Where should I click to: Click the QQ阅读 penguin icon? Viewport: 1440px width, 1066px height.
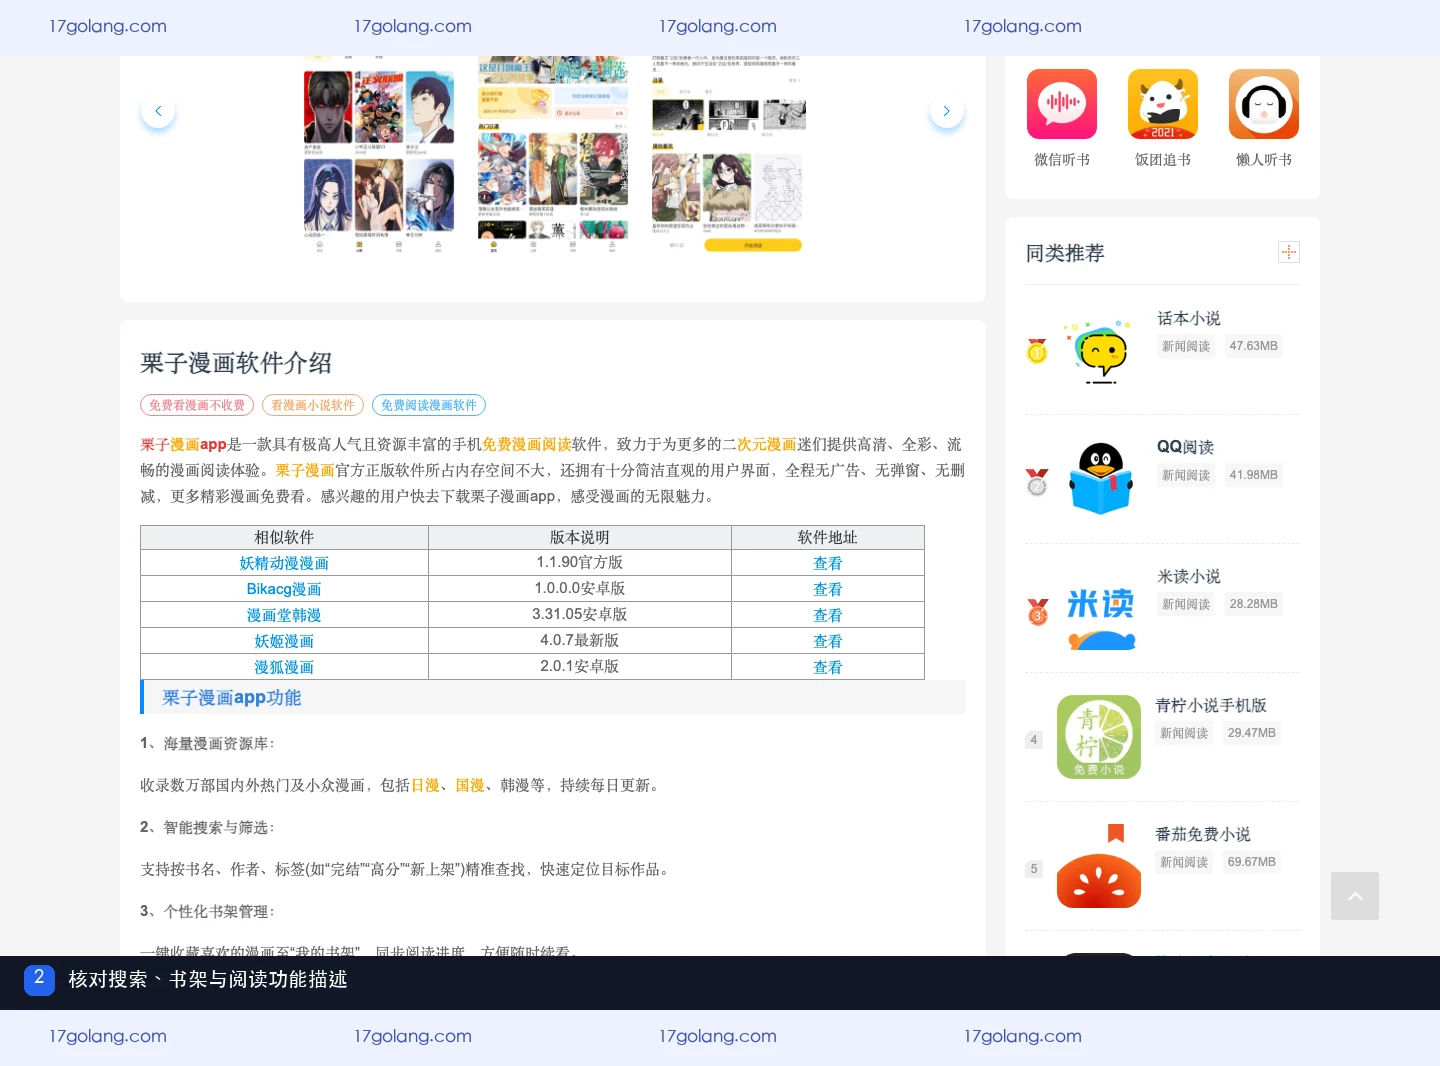point(1100,480)
